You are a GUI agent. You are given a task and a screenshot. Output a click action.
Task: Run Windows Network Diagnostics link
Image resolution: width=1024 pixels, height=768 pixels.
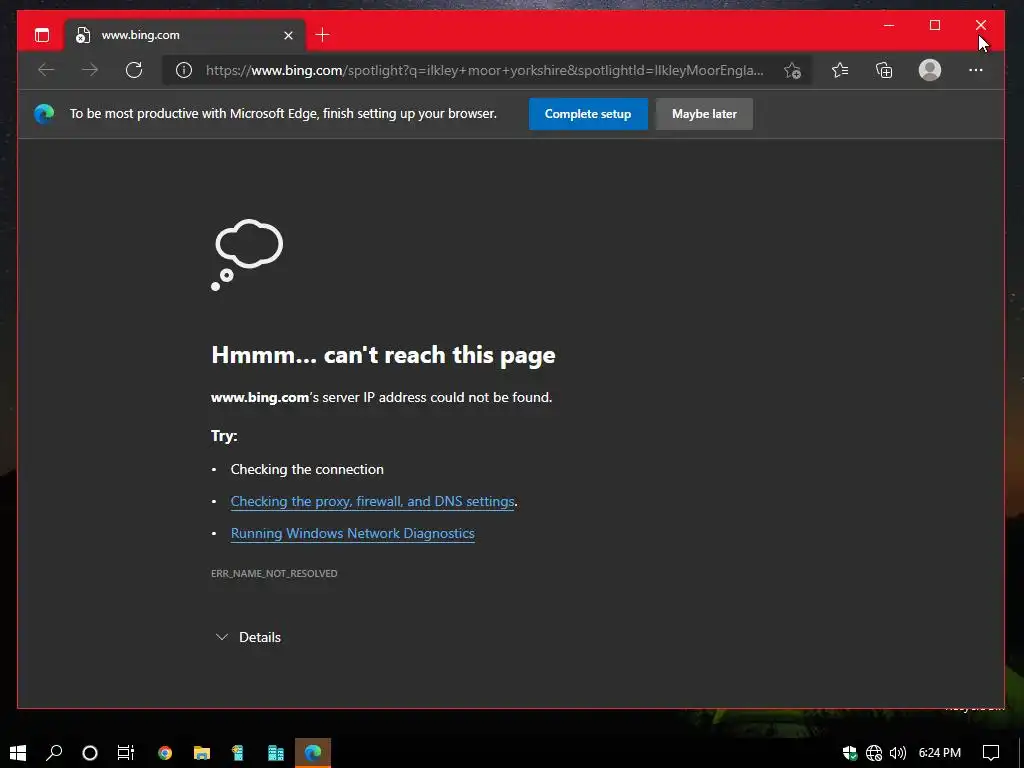coord(353,534)
